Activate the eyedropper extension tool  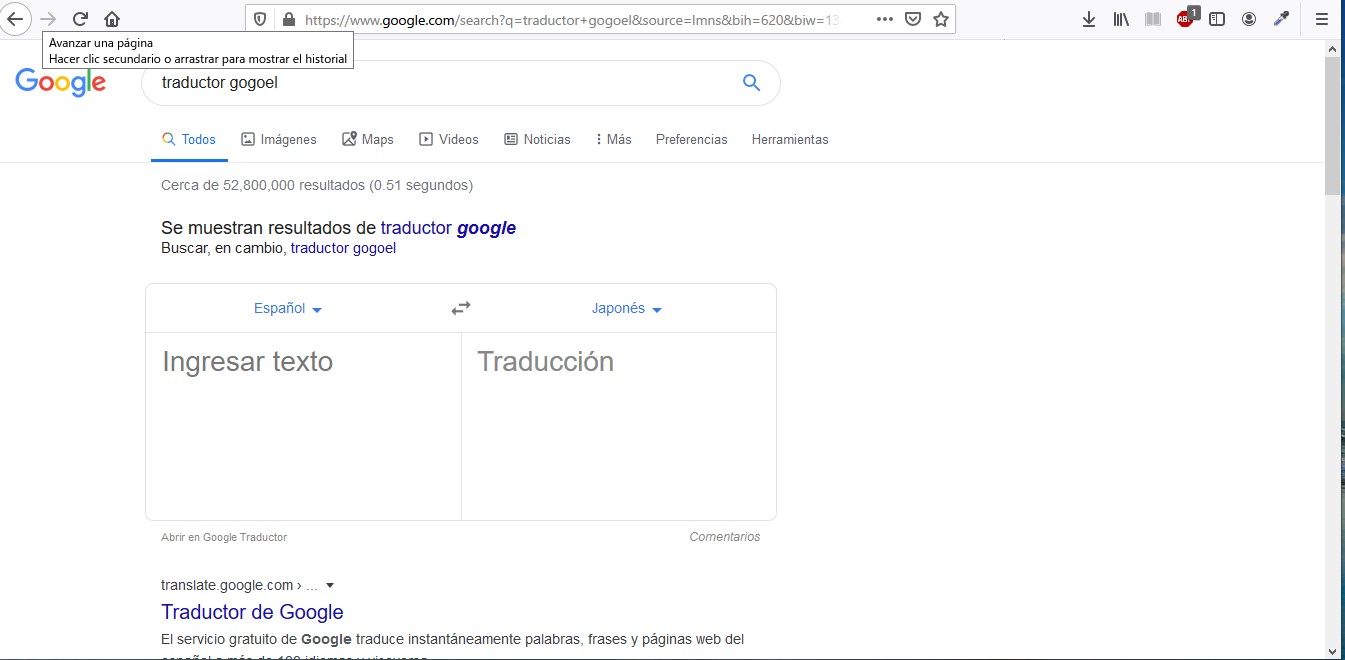click(x=1281, y=19)
